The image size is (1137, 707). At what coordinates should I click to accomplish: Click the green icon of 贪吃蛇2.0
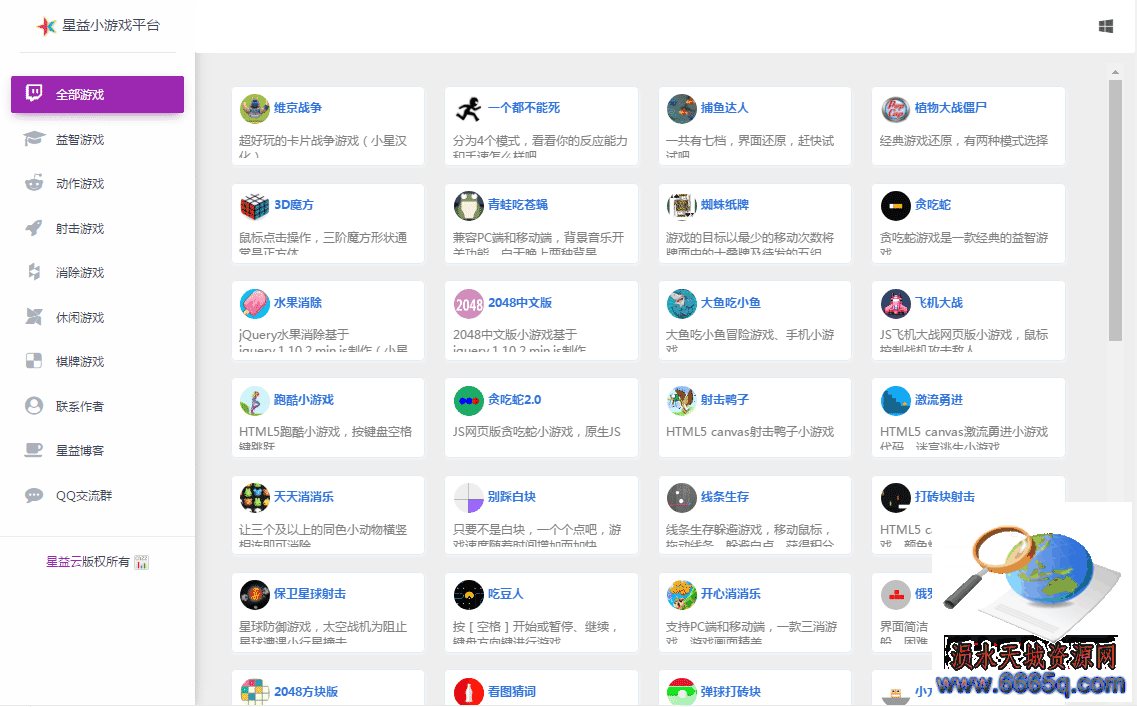point(468,401)
